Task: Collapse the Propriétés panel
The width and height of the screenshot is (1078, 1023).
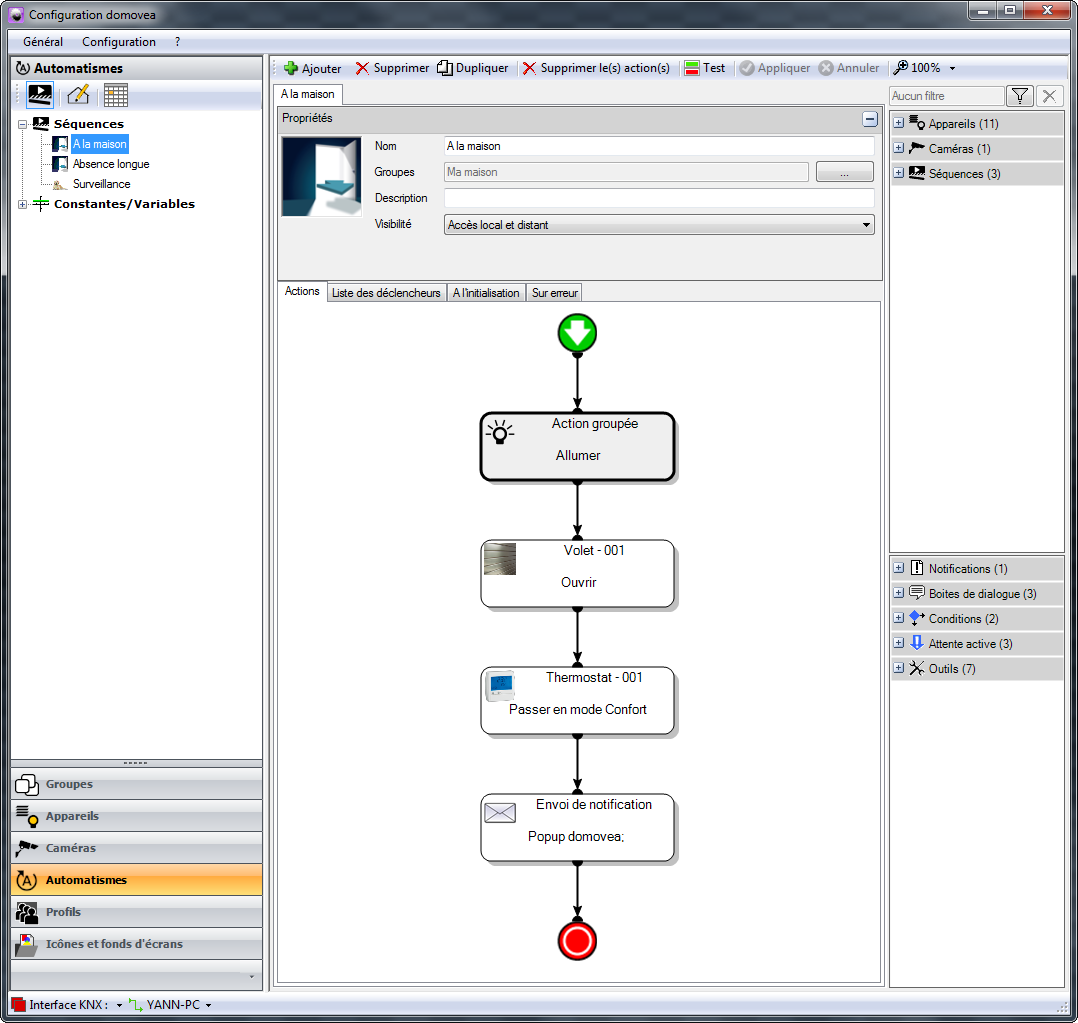Action: tap(870, 119)
